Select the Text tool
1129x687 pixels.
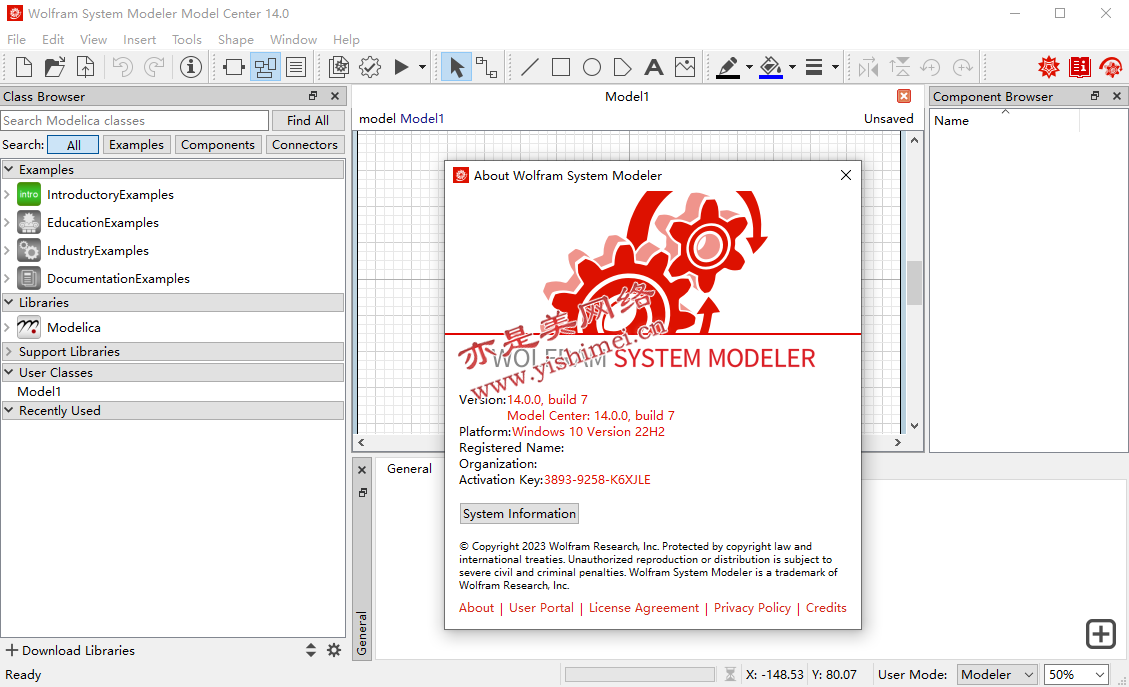654,67
